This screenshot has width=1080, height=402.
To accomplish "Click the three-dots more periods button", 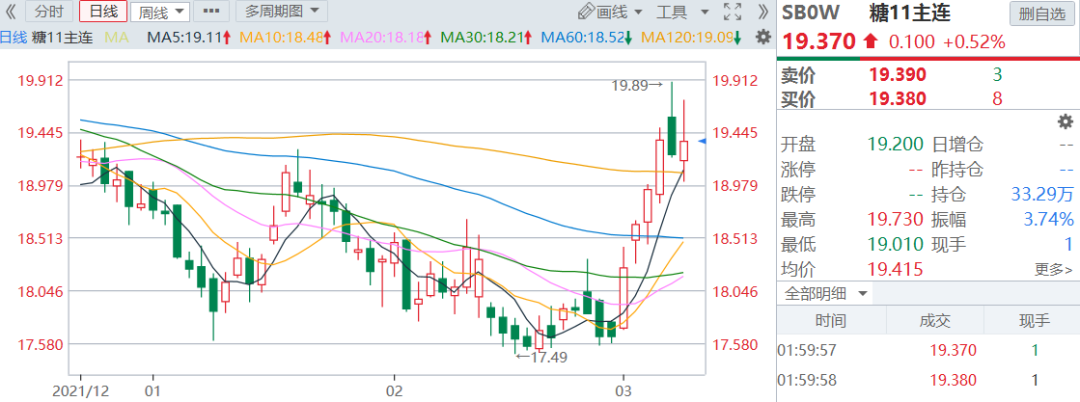I will coord(211,13).
